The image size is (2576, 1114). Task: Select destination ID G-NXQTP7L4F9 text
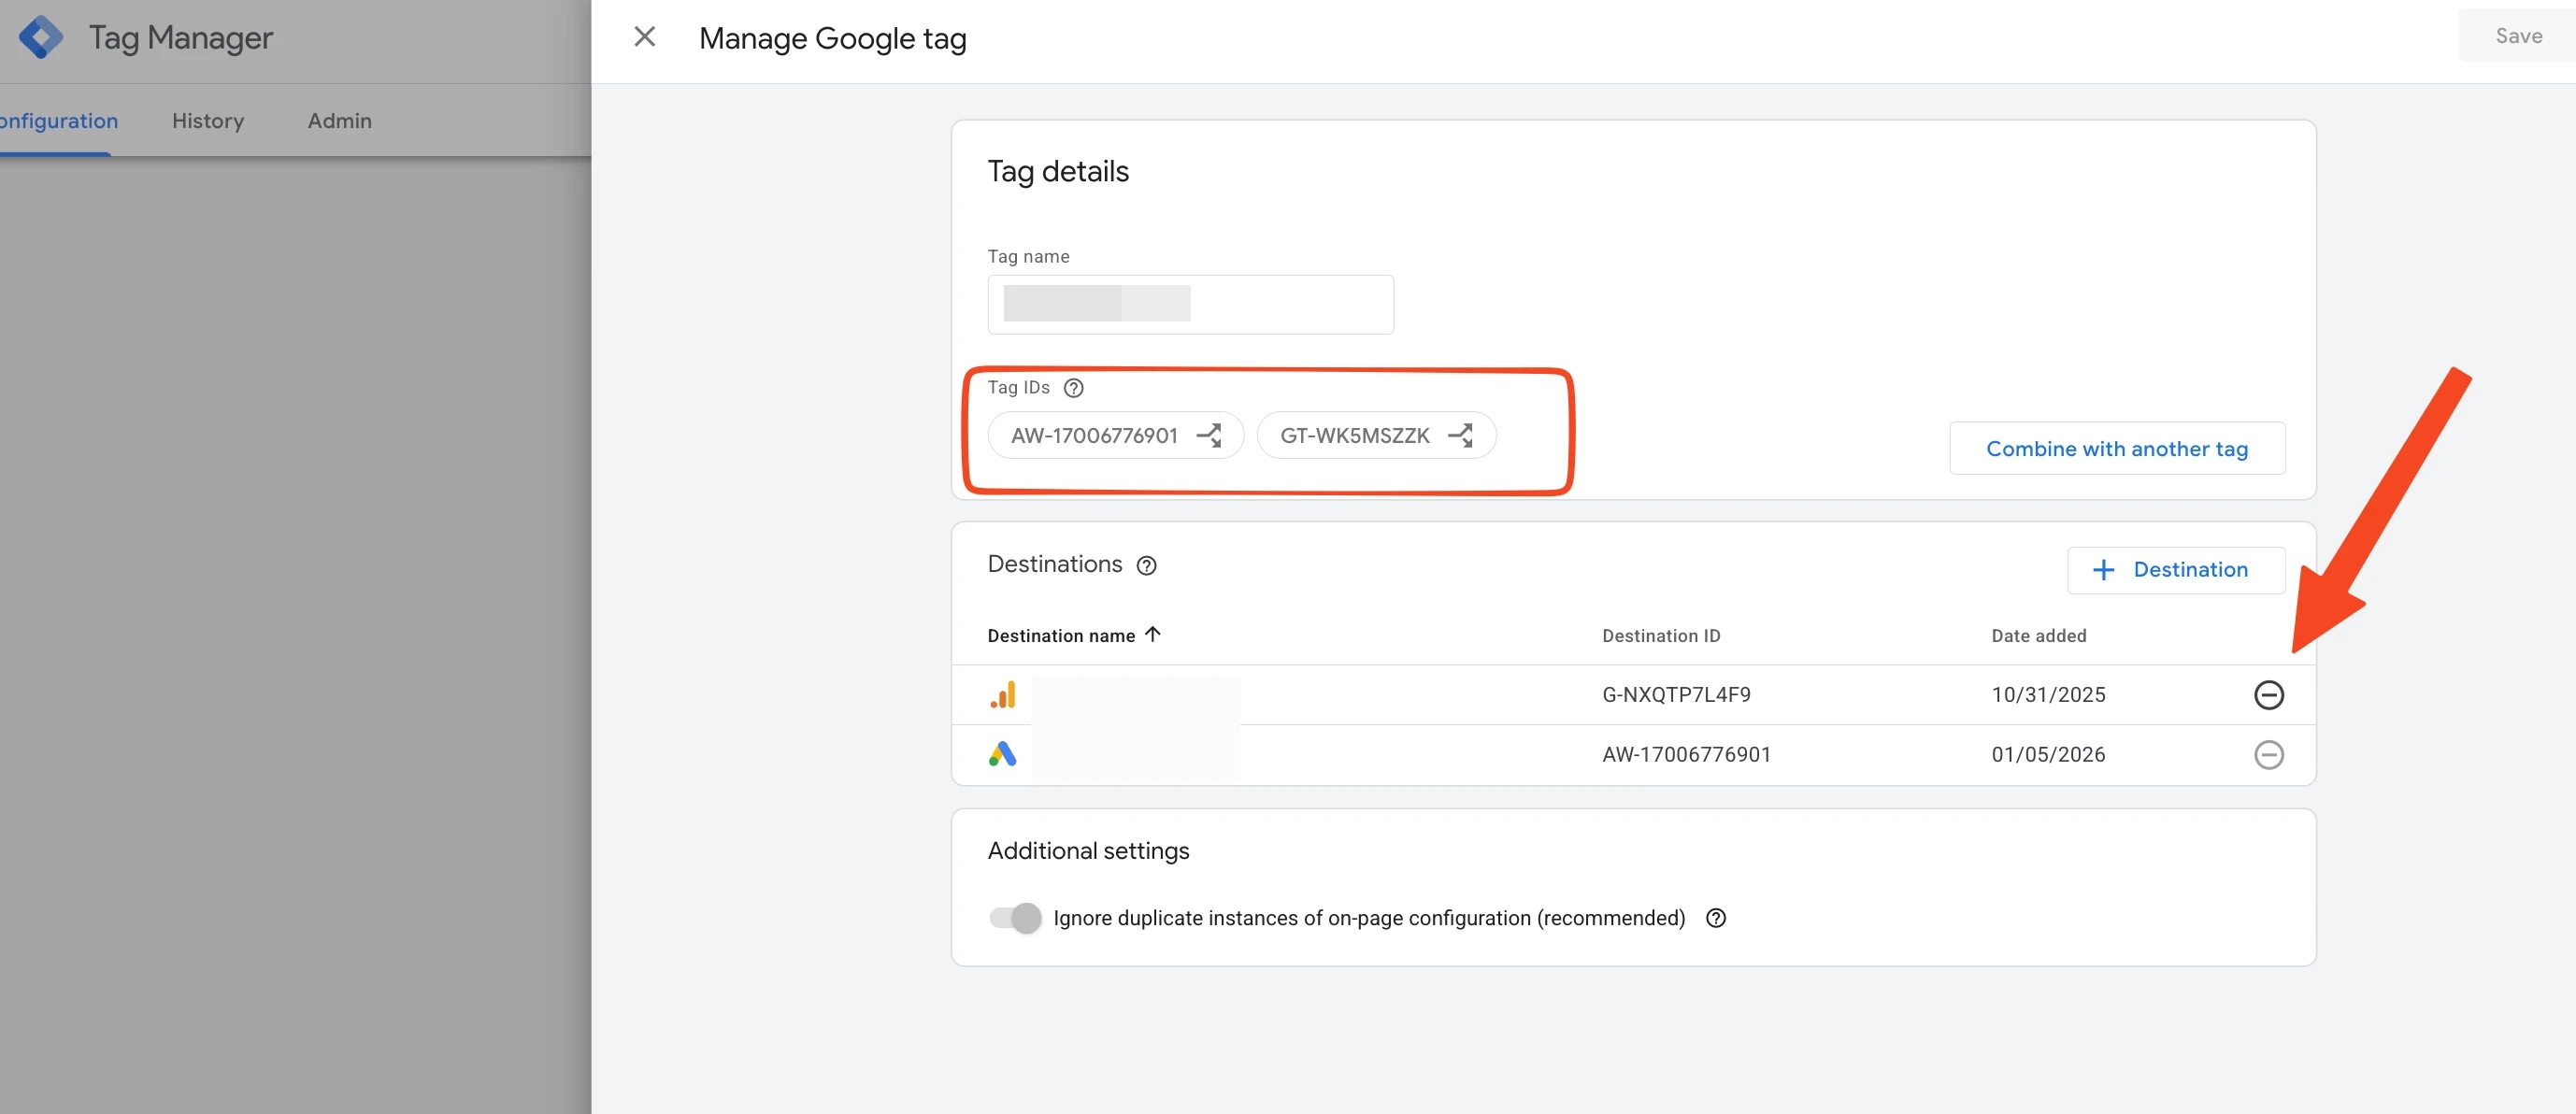(x=1676, y=695)
